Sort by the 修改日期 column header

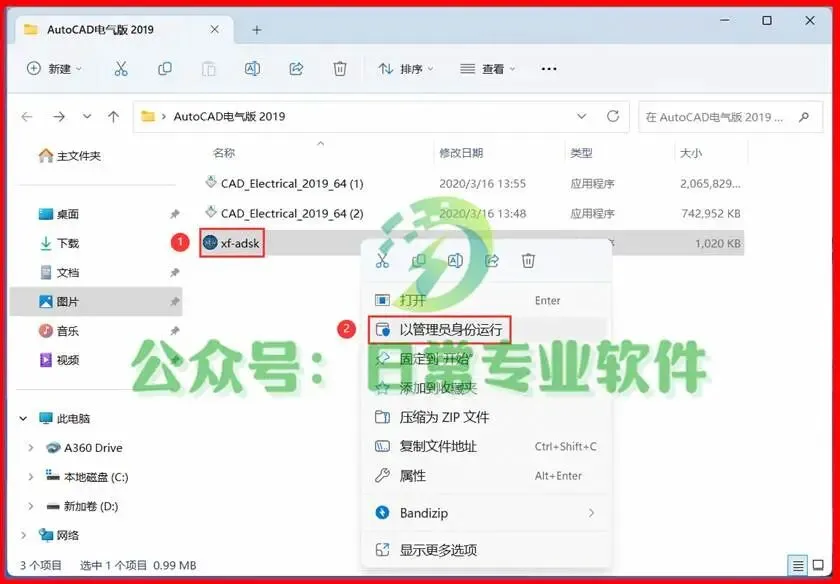point(461,153)
